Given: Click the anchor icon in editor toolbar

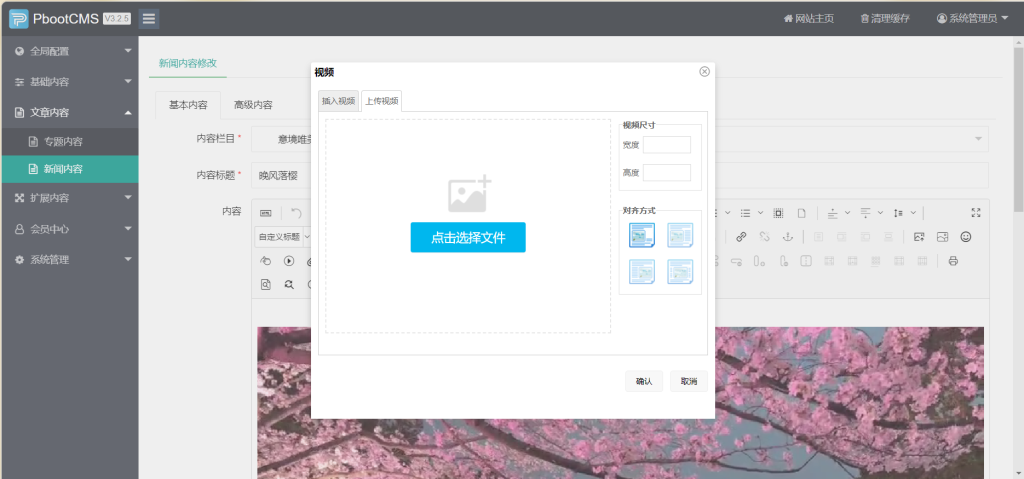Looking at the screenshot, I should (787, 237).
